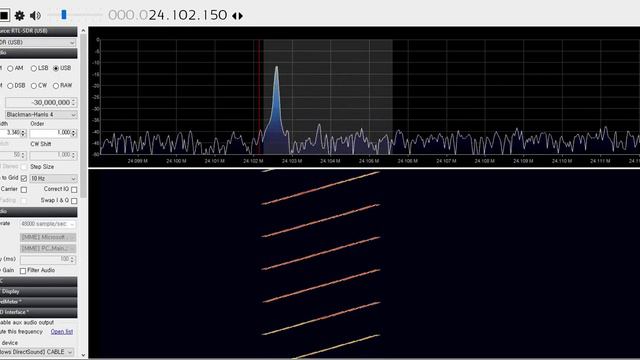Viewport: 640px width, 360px height.
Task: Click the red tuning line in the spectrum
Action: 259,97
